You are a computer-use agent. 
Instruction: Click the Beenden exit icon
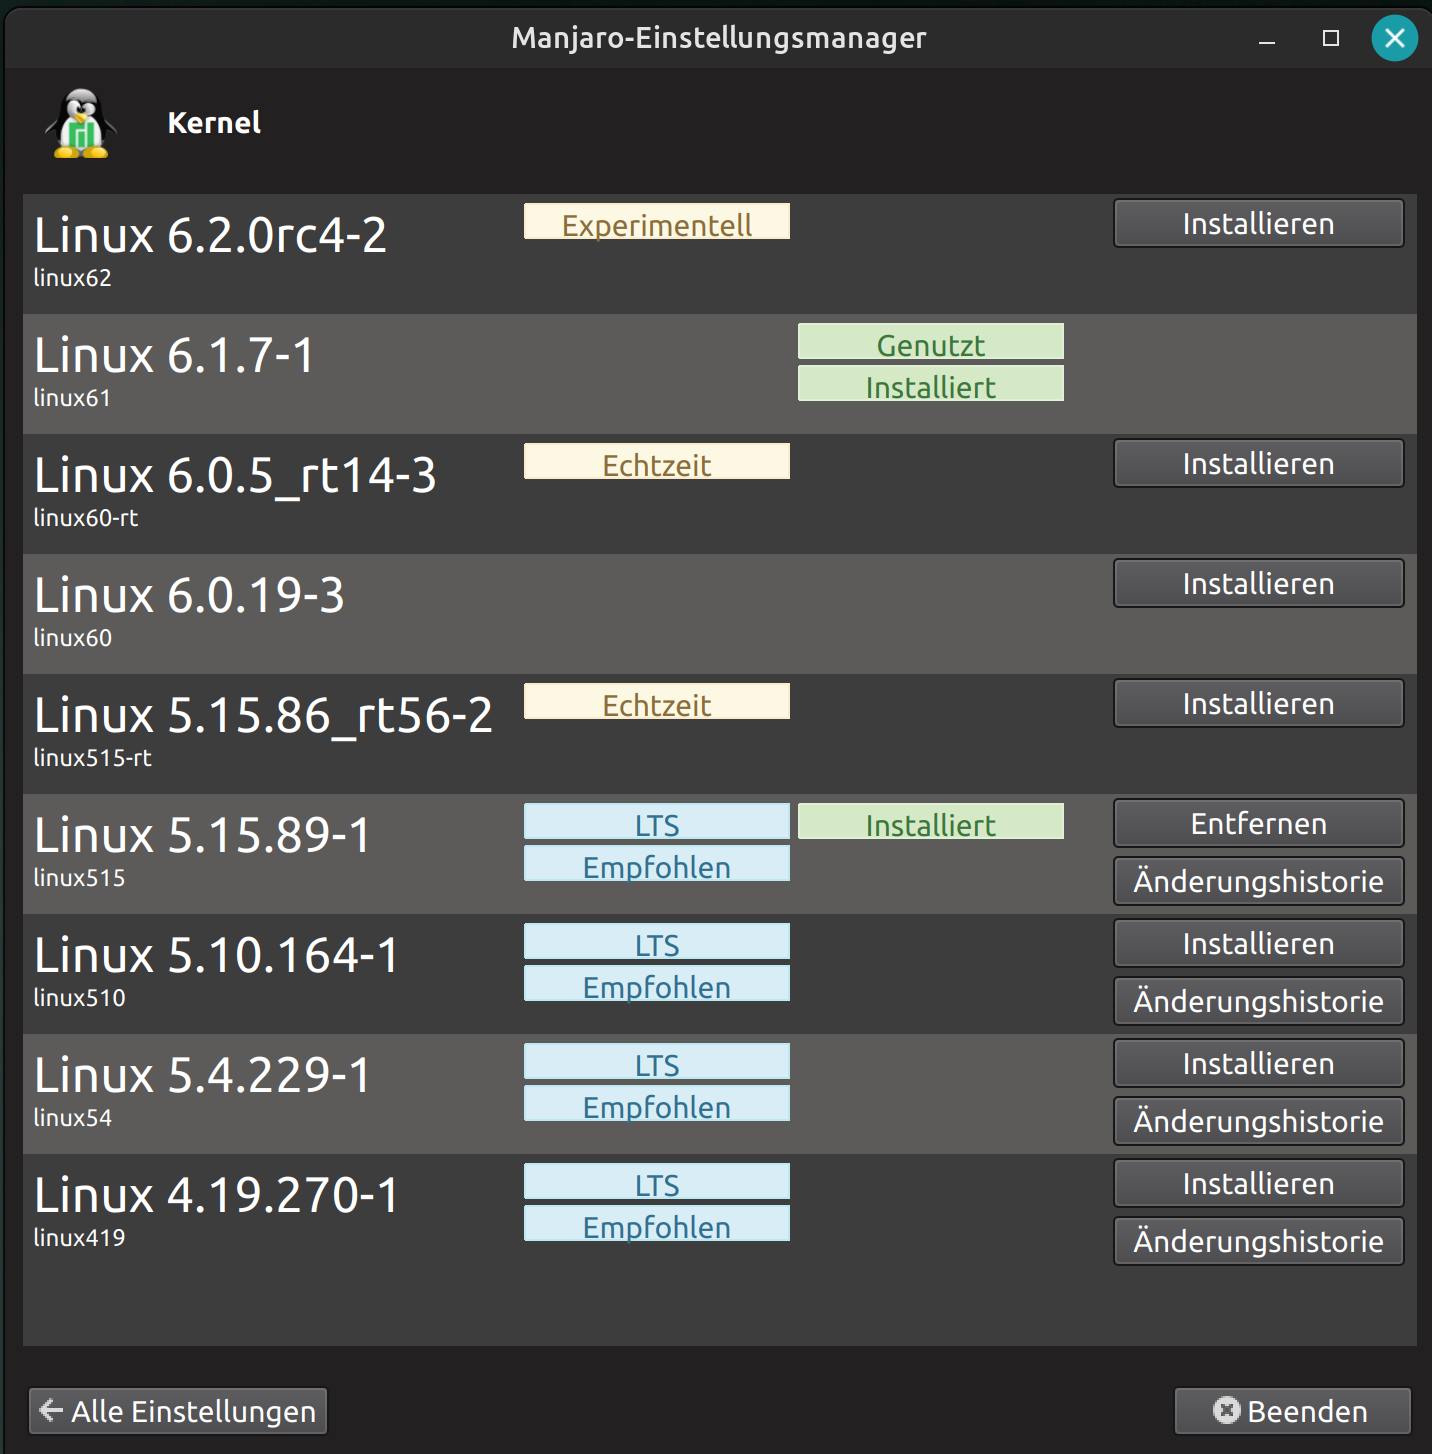[x=1227, y=1410]
